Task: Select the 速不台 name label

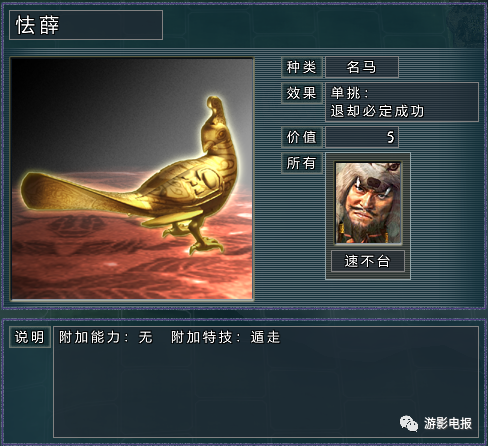Action: (x=368, y=261)
